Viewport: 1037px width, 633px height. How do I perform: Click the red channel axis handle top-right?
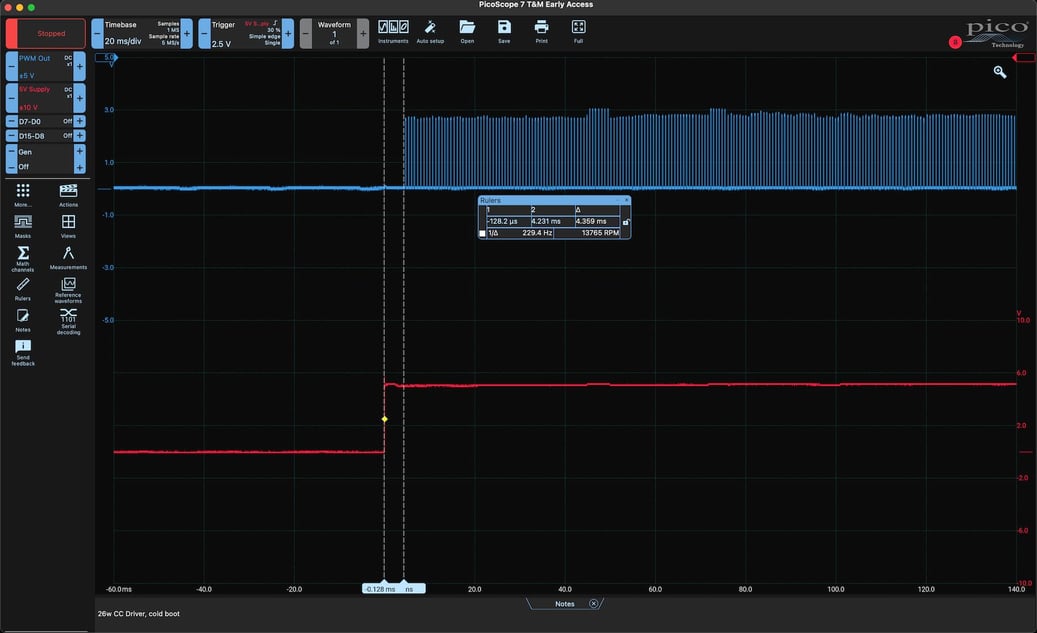(1024, 58)
